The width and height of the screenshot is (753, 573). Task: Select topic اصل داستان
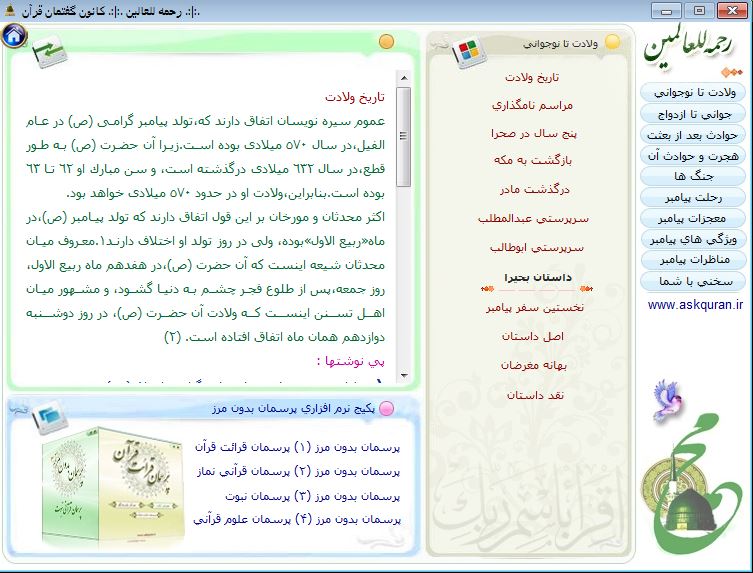[533, 336]
